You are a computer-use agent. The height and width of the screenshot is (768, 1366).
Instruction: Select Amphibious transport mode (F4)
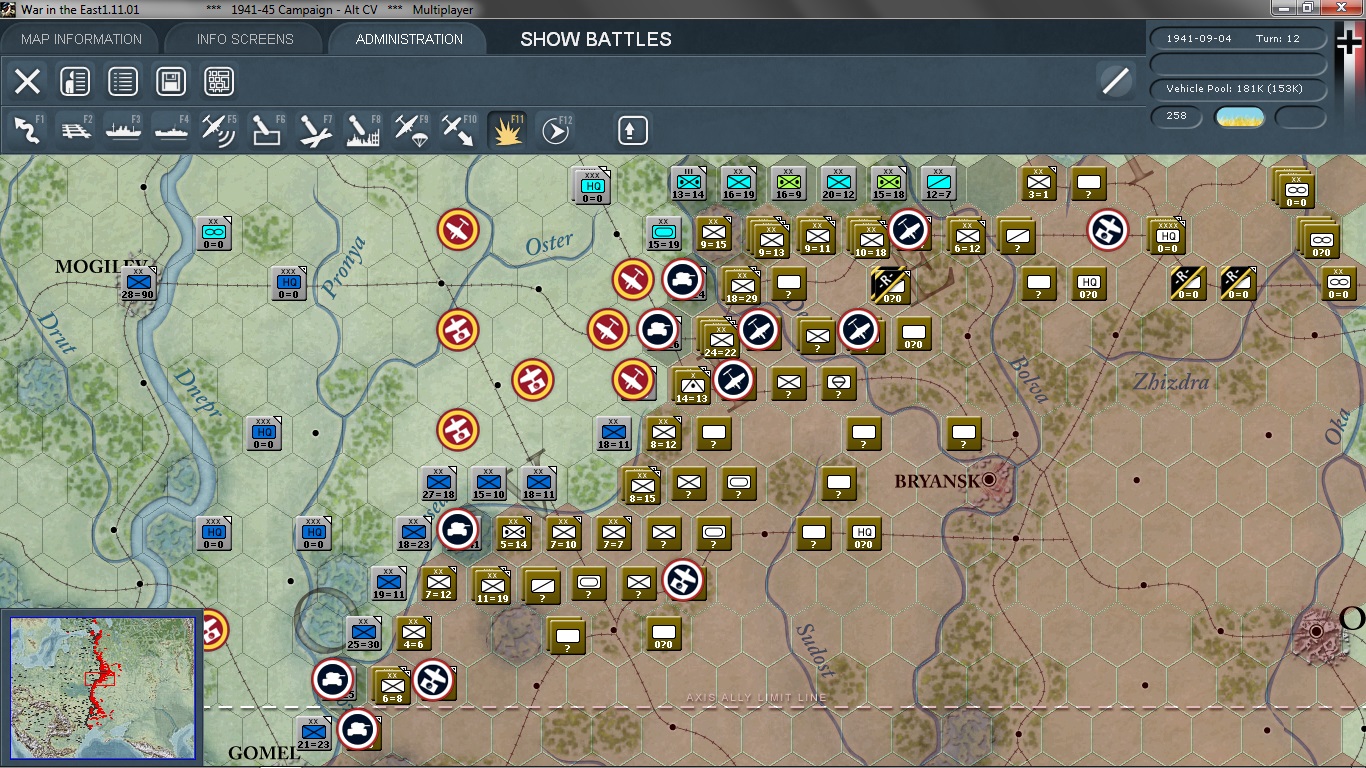(172, 130)
